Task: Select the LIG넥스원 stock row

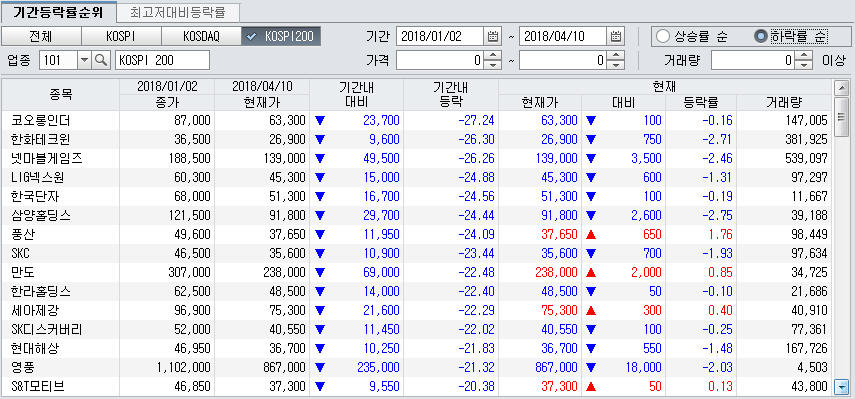Action: tap(417, 178)
